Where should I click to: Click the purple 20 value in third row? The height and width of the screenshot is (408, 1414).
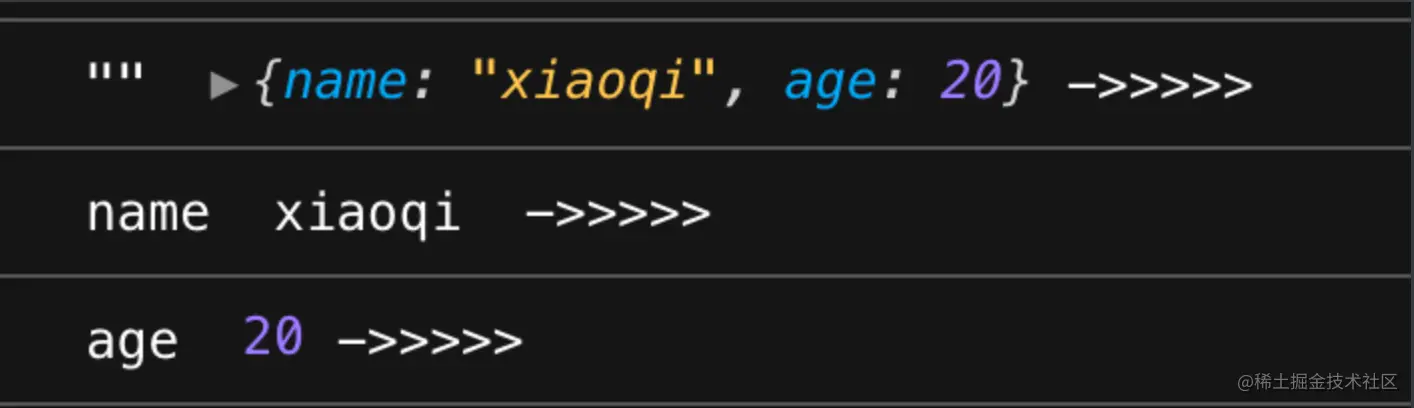coord(273,337)
